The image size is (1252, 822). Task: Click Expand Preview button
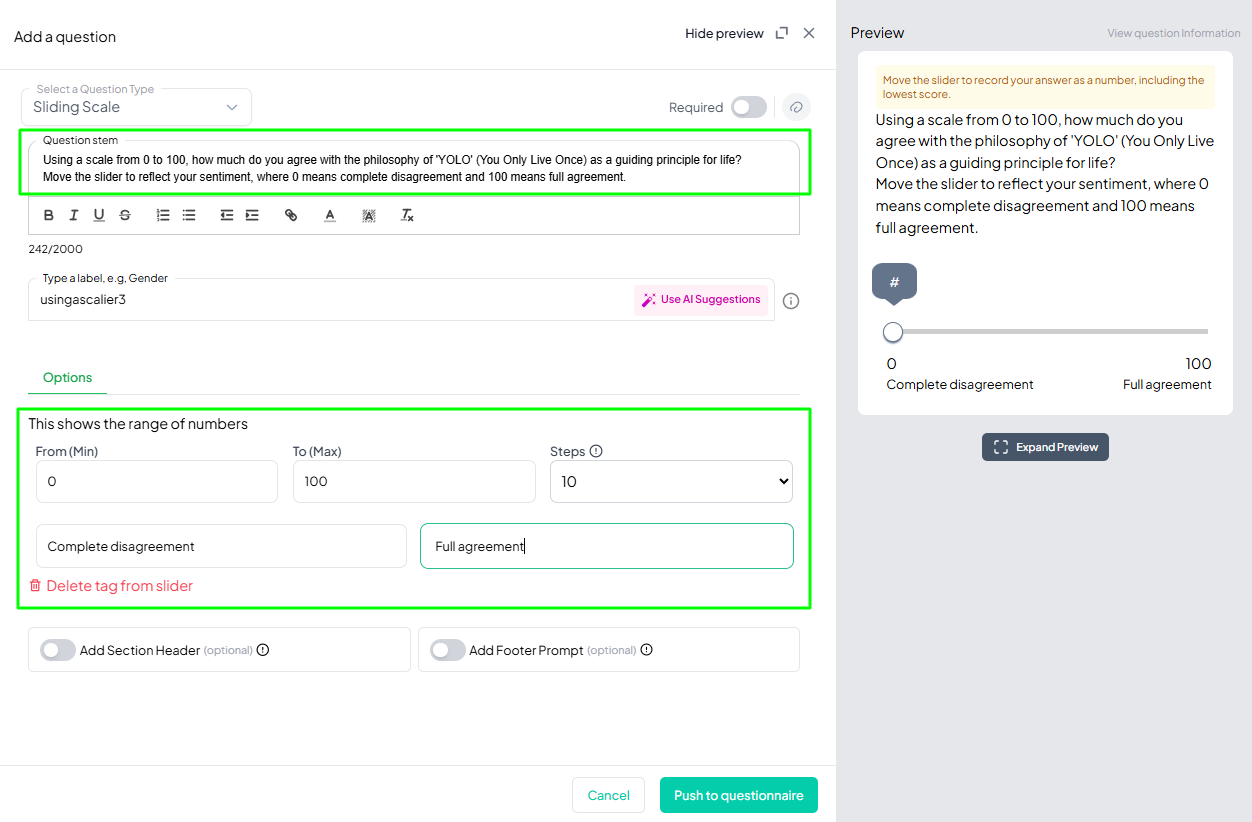click(x=1045, y=447)
